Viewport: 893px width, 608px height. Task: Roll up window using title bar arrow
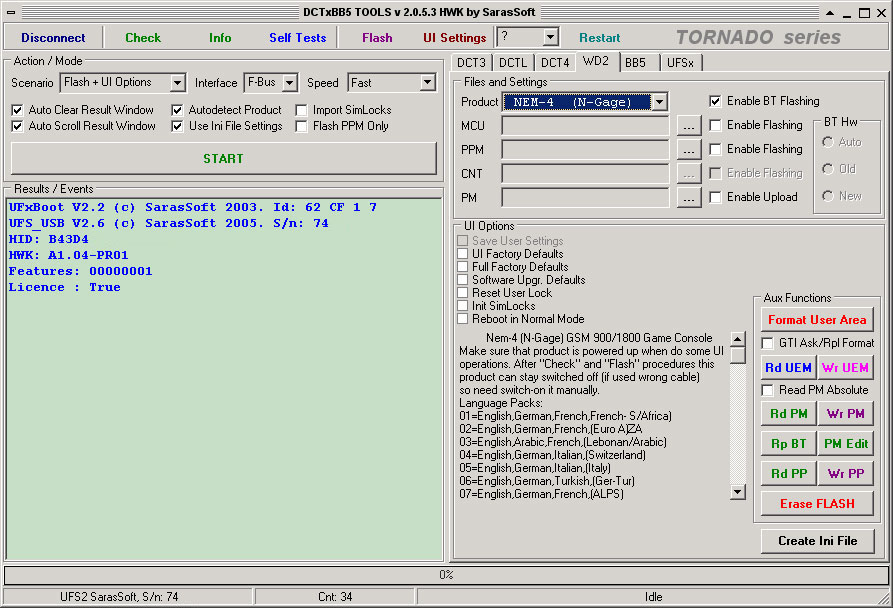tap(830, 13)
